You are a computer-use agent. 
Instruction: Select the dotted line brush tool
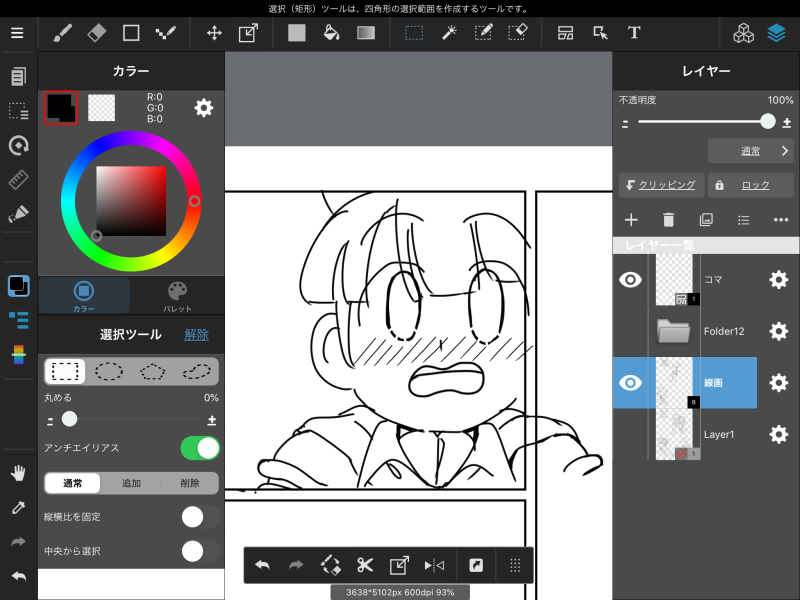point(166,33)
